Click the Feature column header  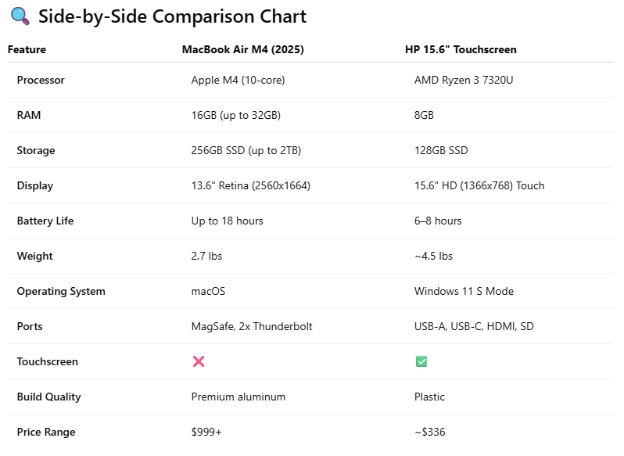(27, 49)
